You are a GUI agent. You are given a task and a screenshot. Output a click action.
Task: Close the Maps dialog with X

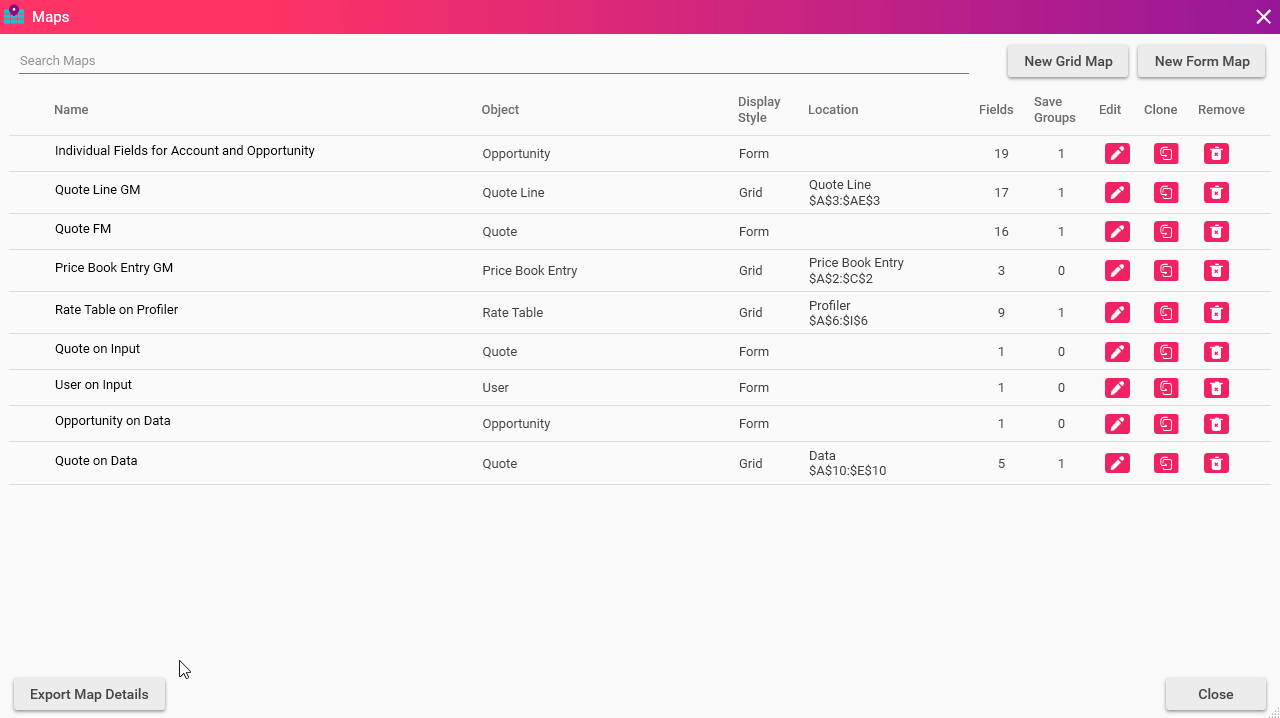pos(1263,16)
